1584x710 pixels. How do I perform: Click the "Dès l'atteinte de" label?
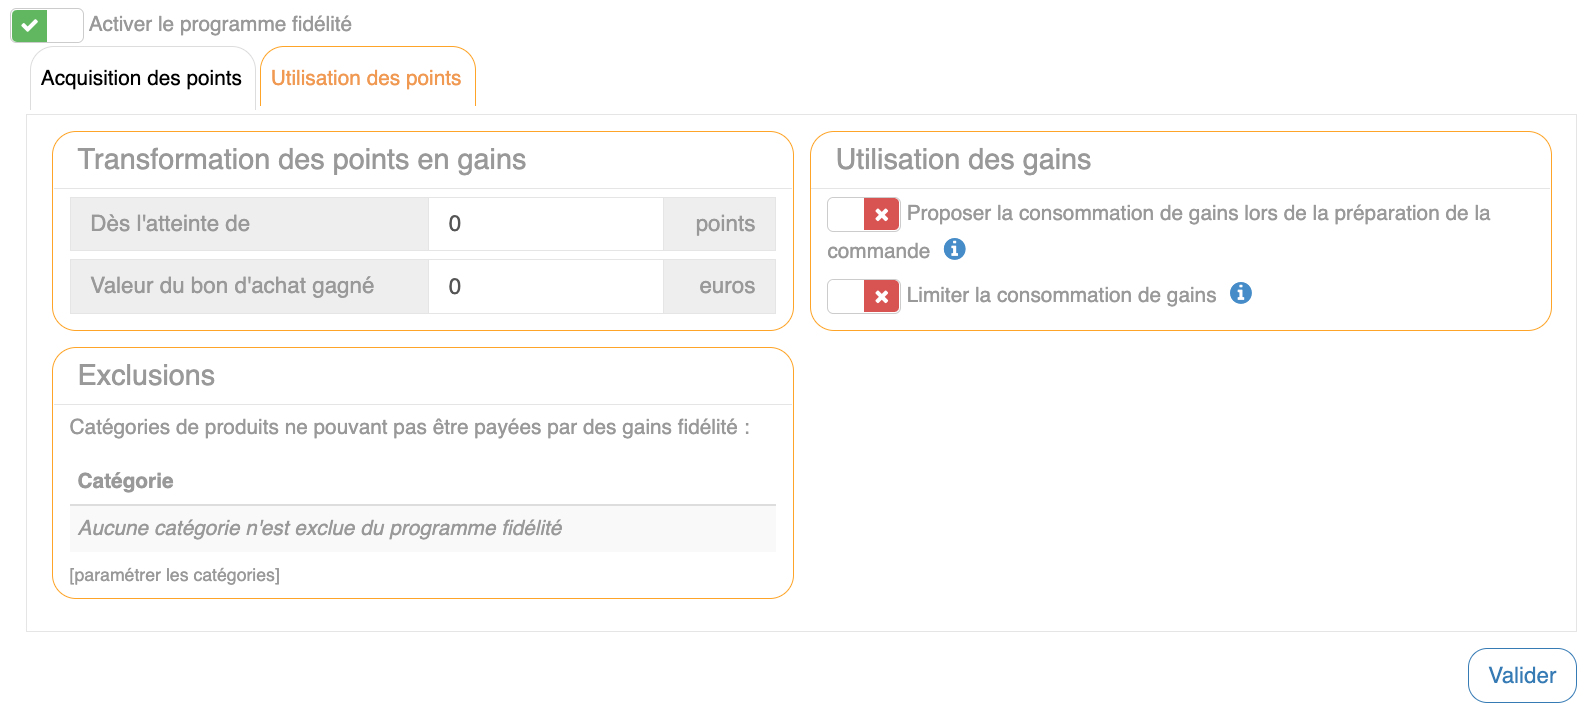point(170,224)
